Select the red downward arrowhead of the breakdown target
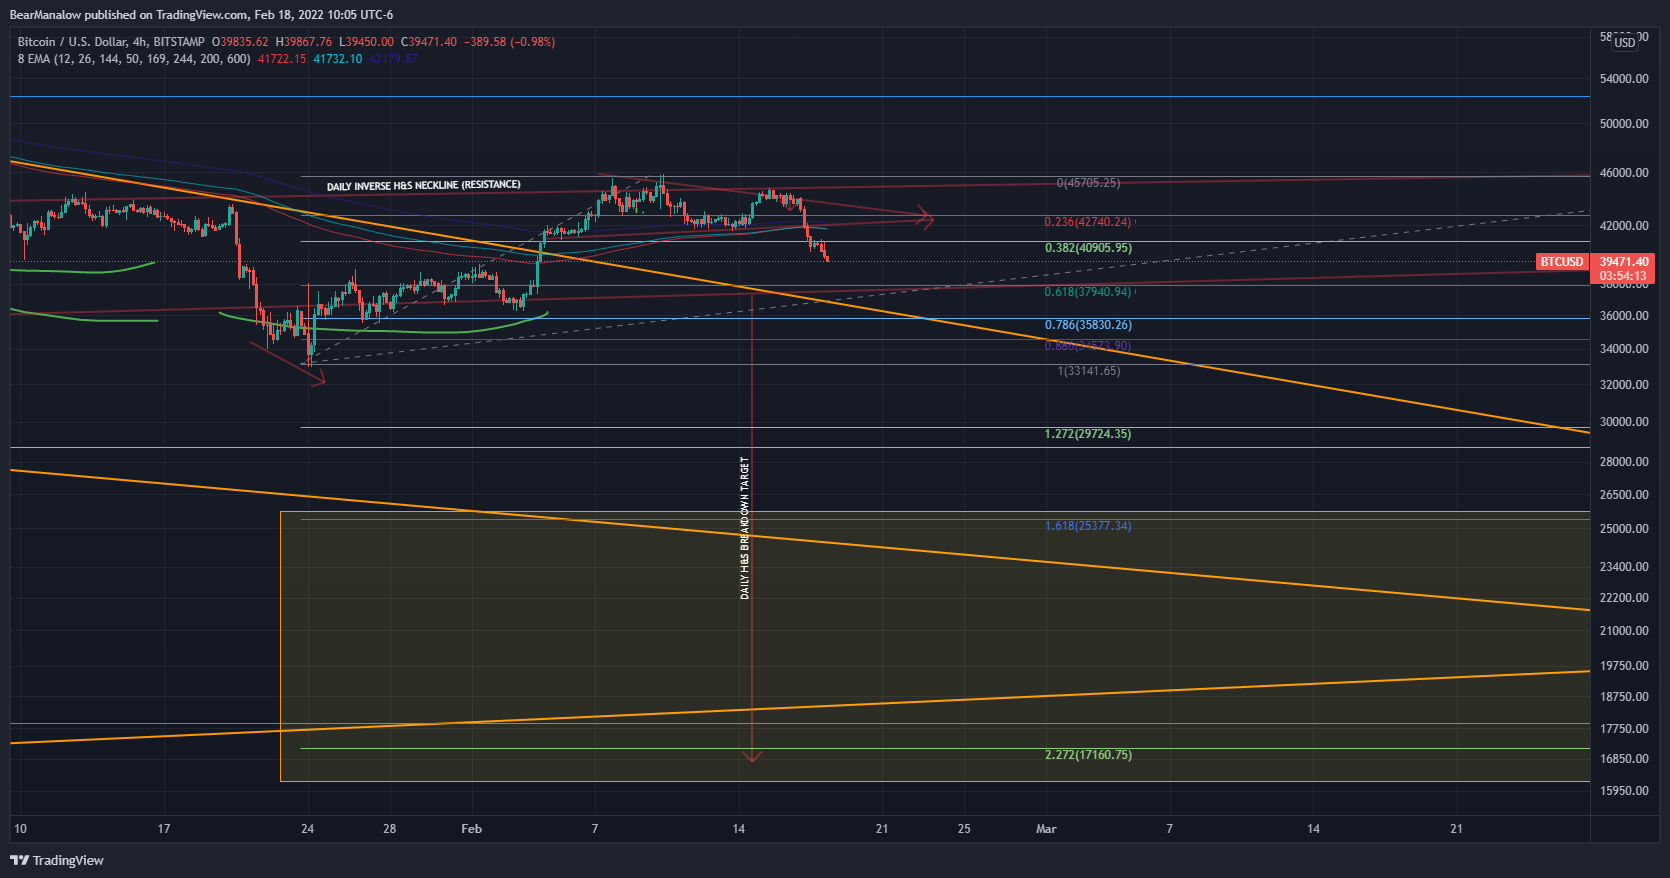 [752, 756]
